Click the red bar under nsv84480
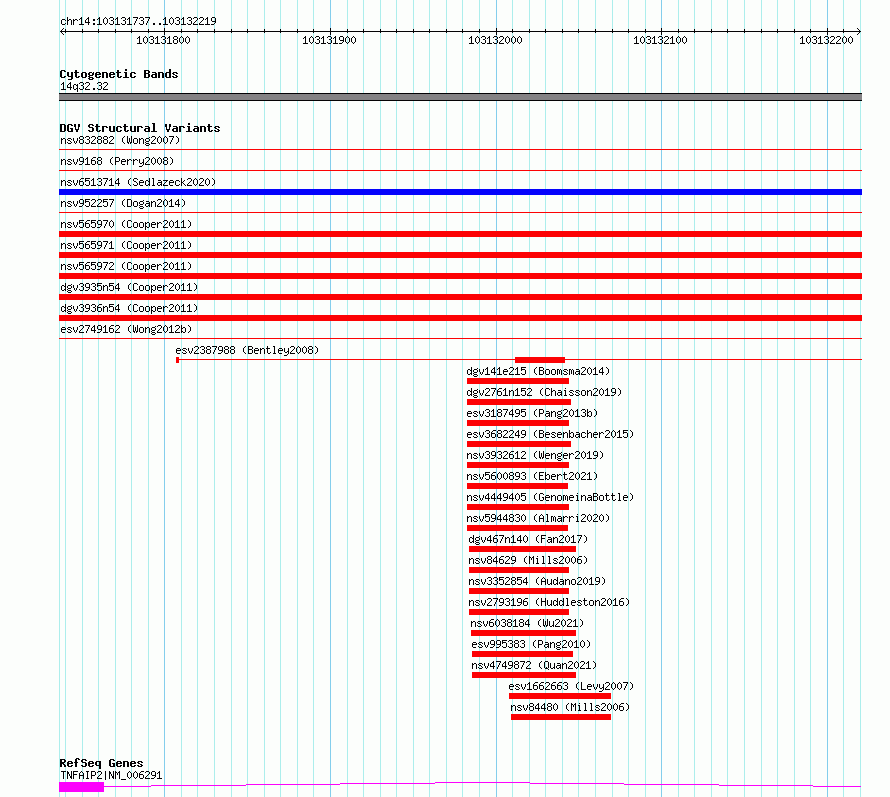The width and height of the screenshot is (890, 797). point(561,717)
